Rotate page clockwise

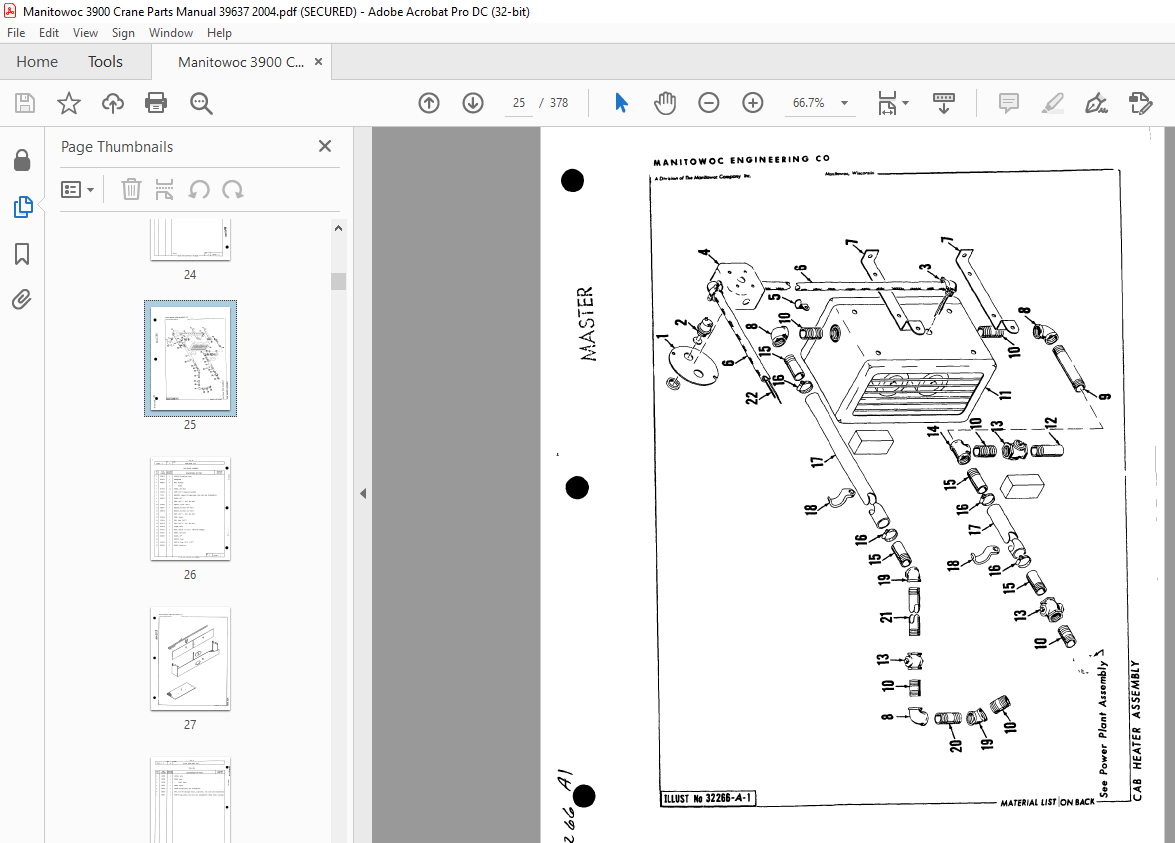[x=233, y=190]
